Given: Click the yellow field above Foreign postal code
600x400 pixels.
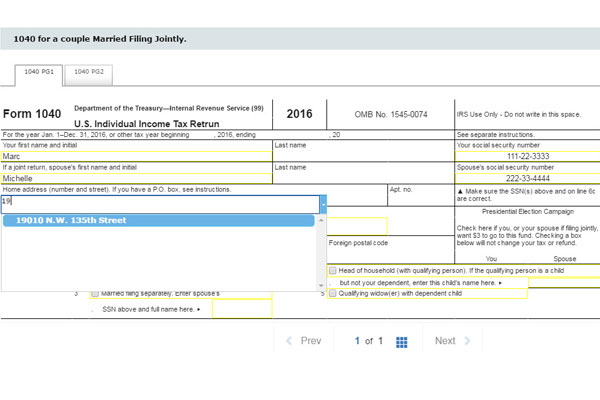Looking at the screenshot, I should click(x=357, y=226).
